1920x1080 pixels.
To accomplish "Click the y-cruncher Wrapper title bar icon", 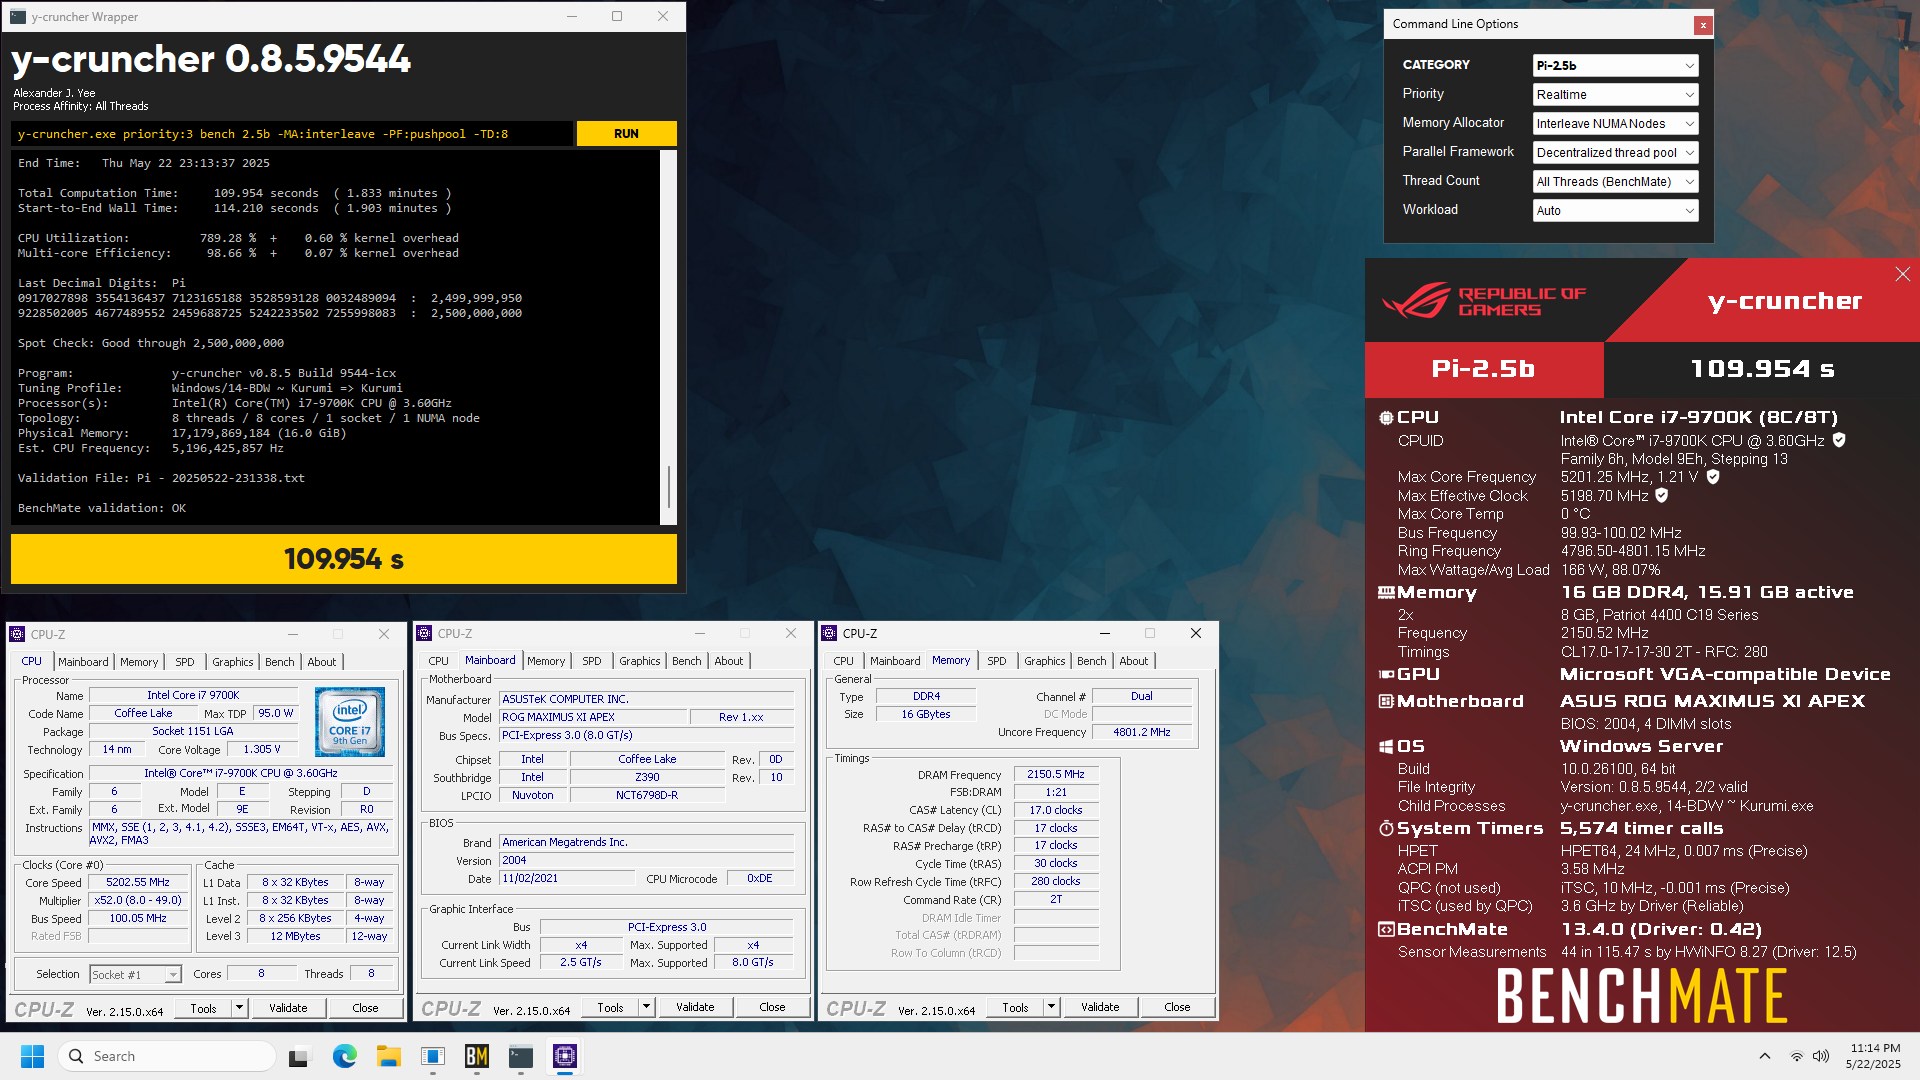I will 18,16.
